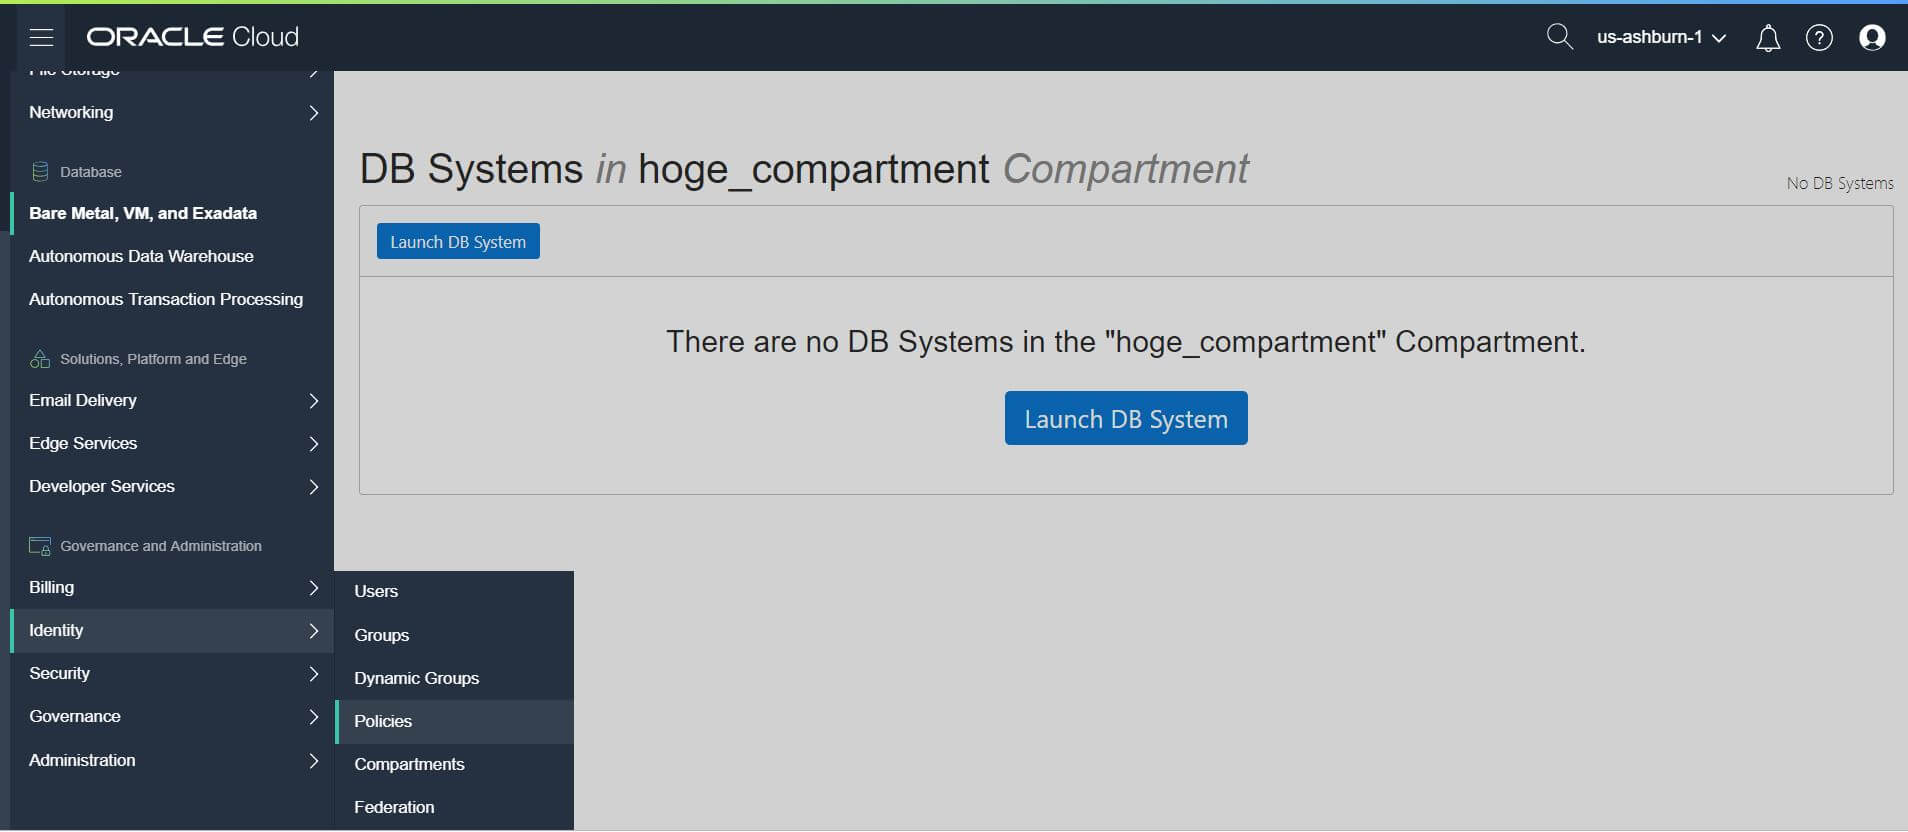
Task: Click the small Launch DB System toolbar button
Action: [458, 242]
